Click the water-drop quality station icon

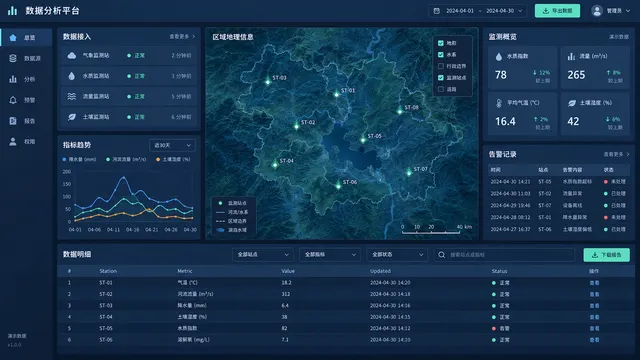tap(72, 76)
